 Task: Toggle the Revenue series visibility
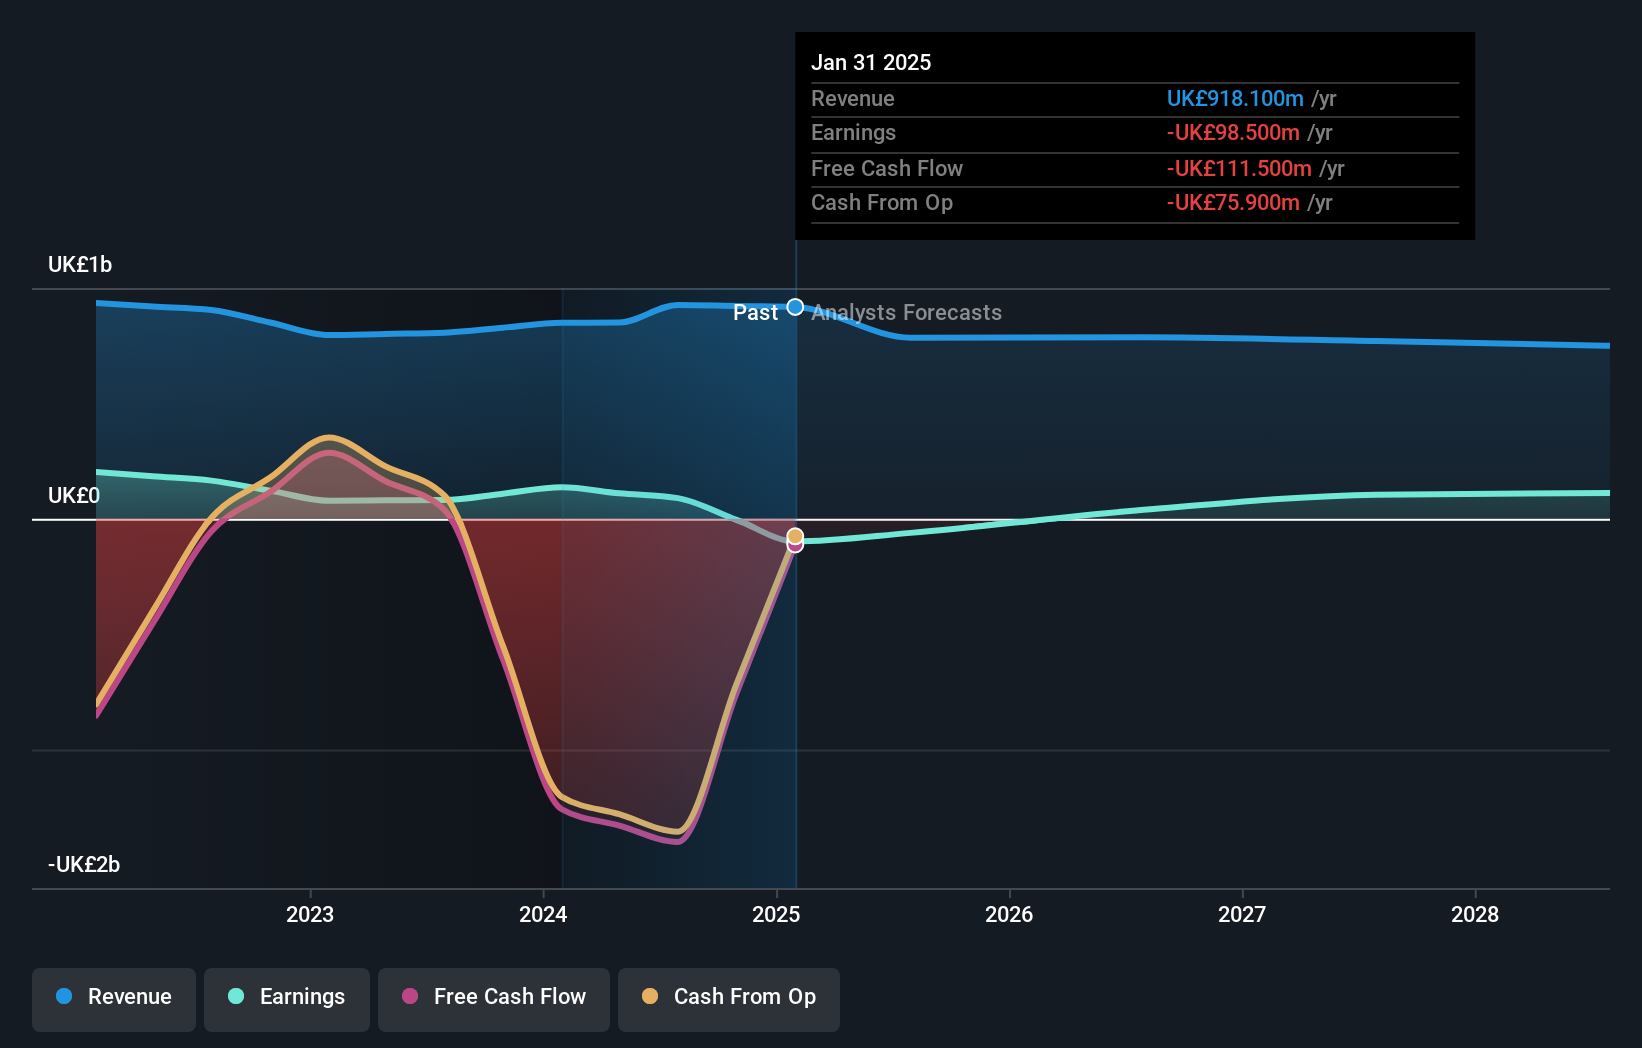click(x=113, y=997)
